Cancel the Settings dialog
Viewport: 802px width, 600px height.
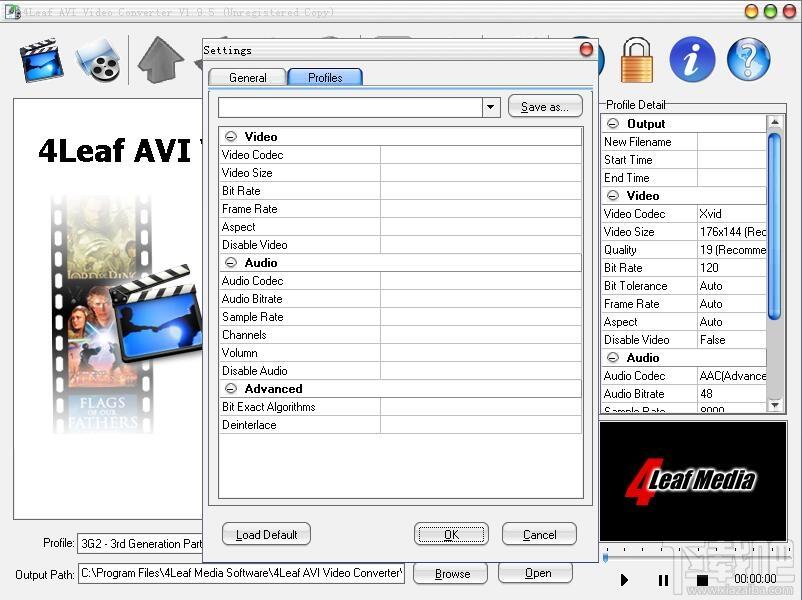point(540,535)
